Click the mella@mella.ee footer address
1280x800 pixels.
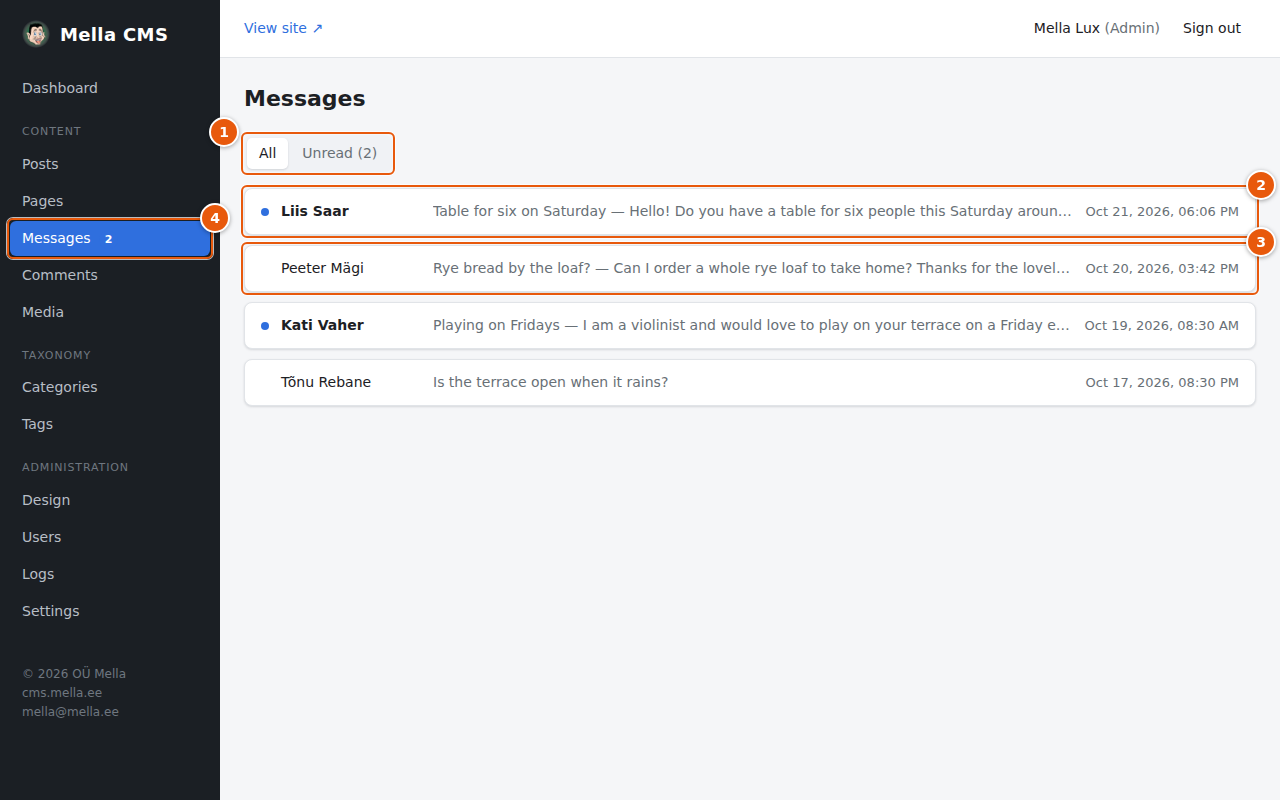pyautogui.click(x=70, y=712)
